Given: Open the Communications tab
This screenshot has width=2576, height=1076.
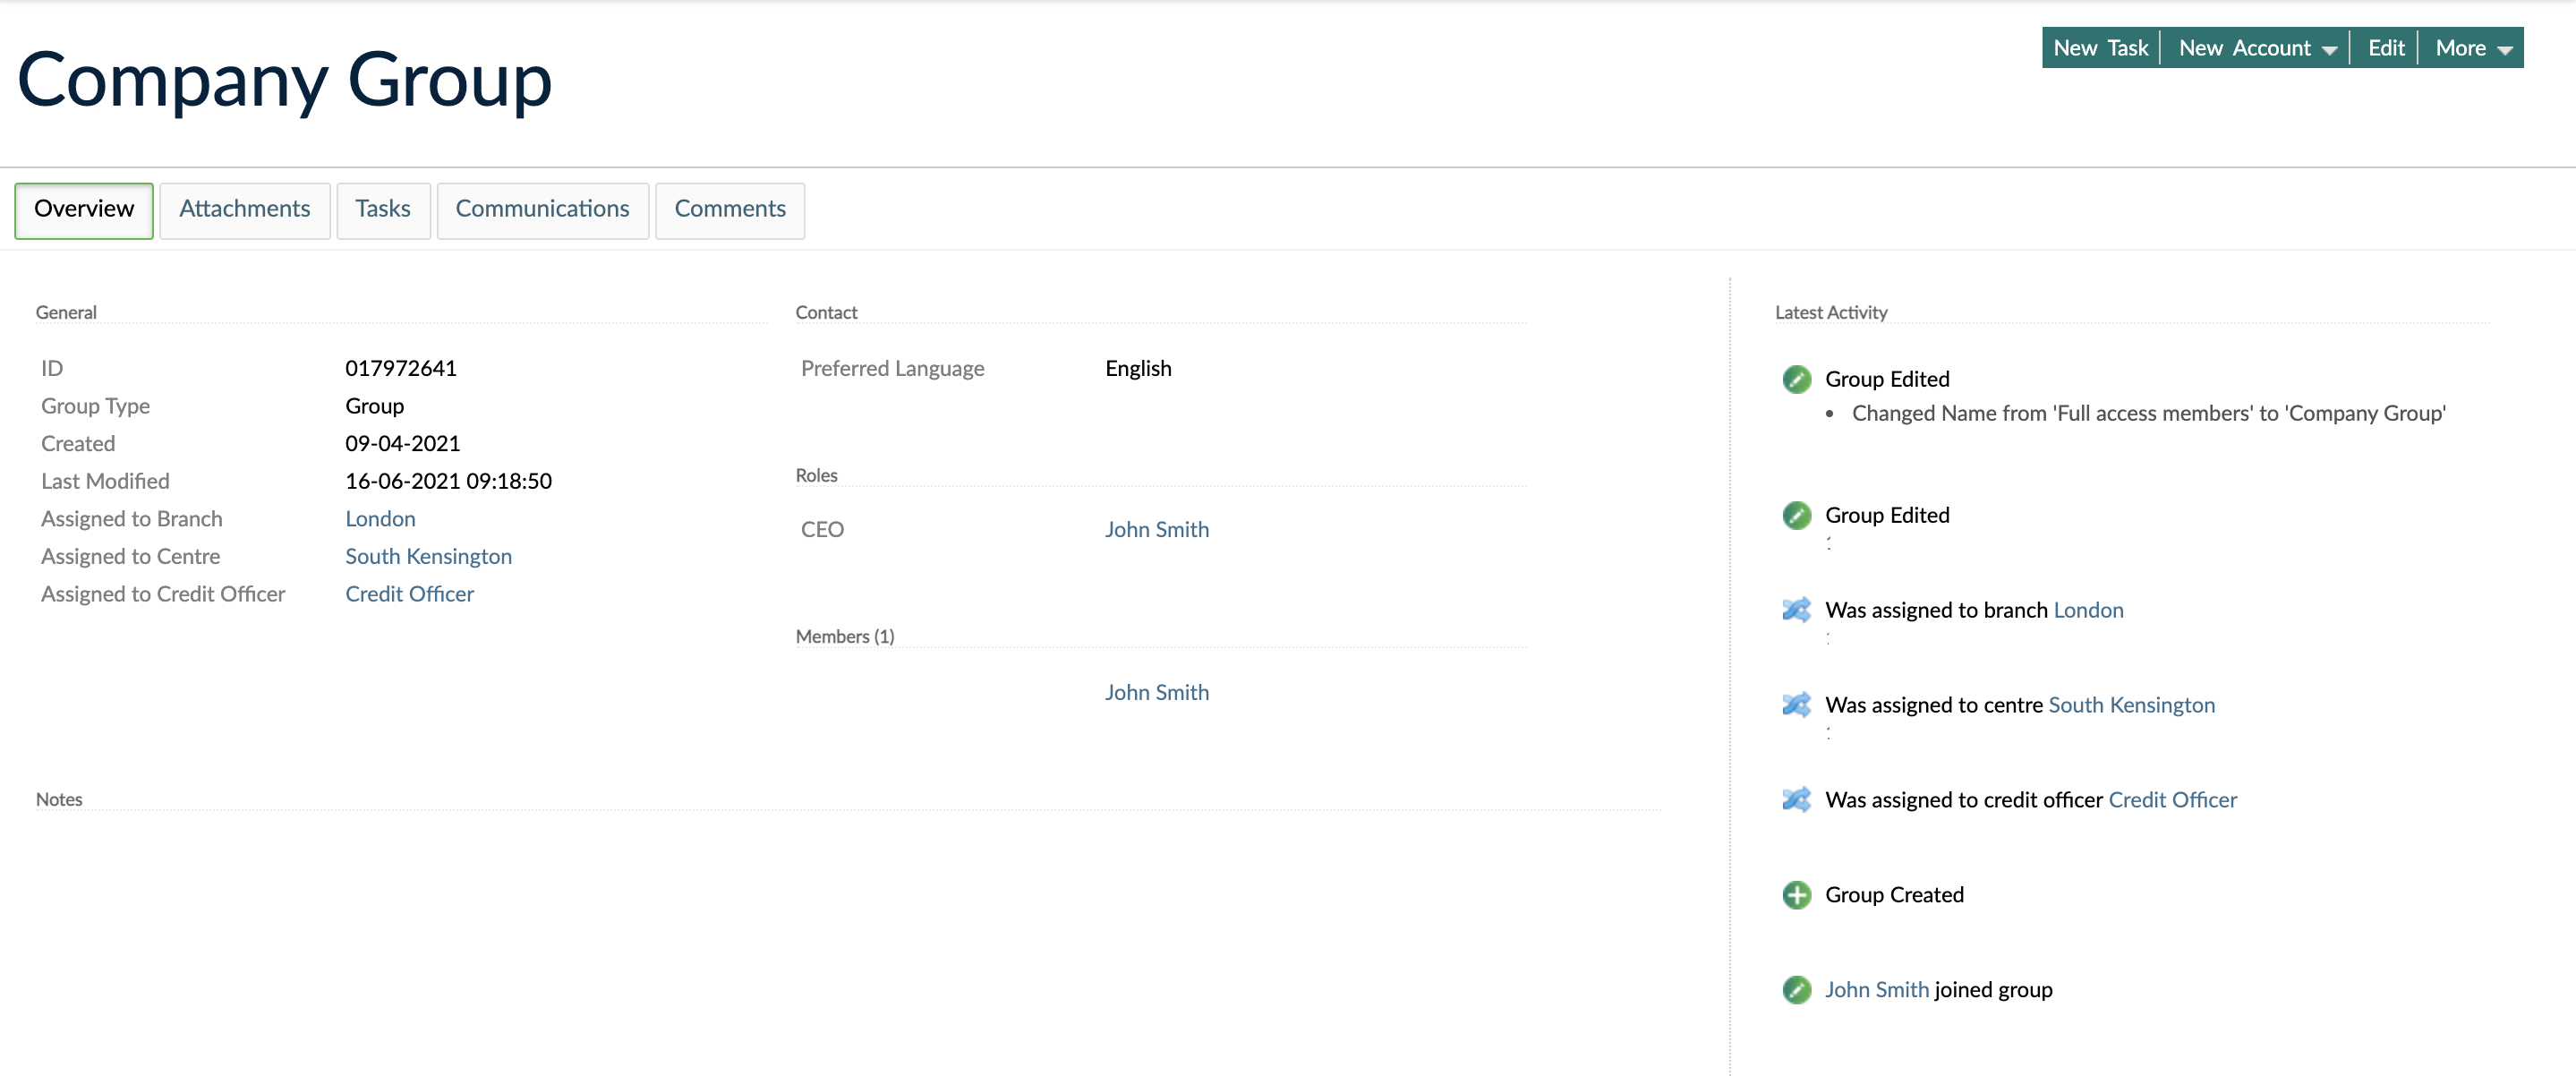Looking at the screenshot, I should coord(542,210).
